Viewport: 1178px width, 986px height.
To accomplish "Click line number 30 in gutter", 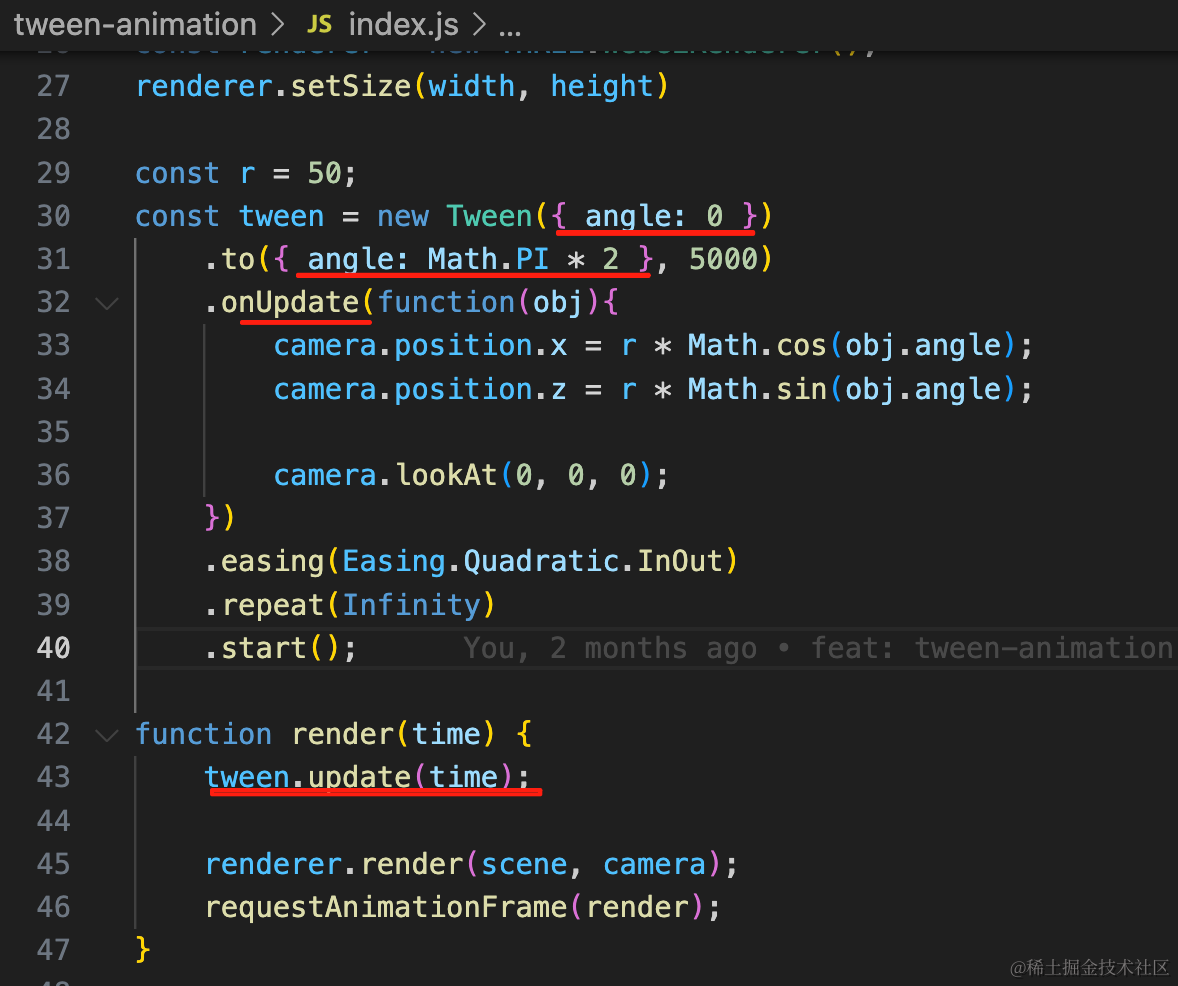I will pyautogui.click(x=53, y=216).
